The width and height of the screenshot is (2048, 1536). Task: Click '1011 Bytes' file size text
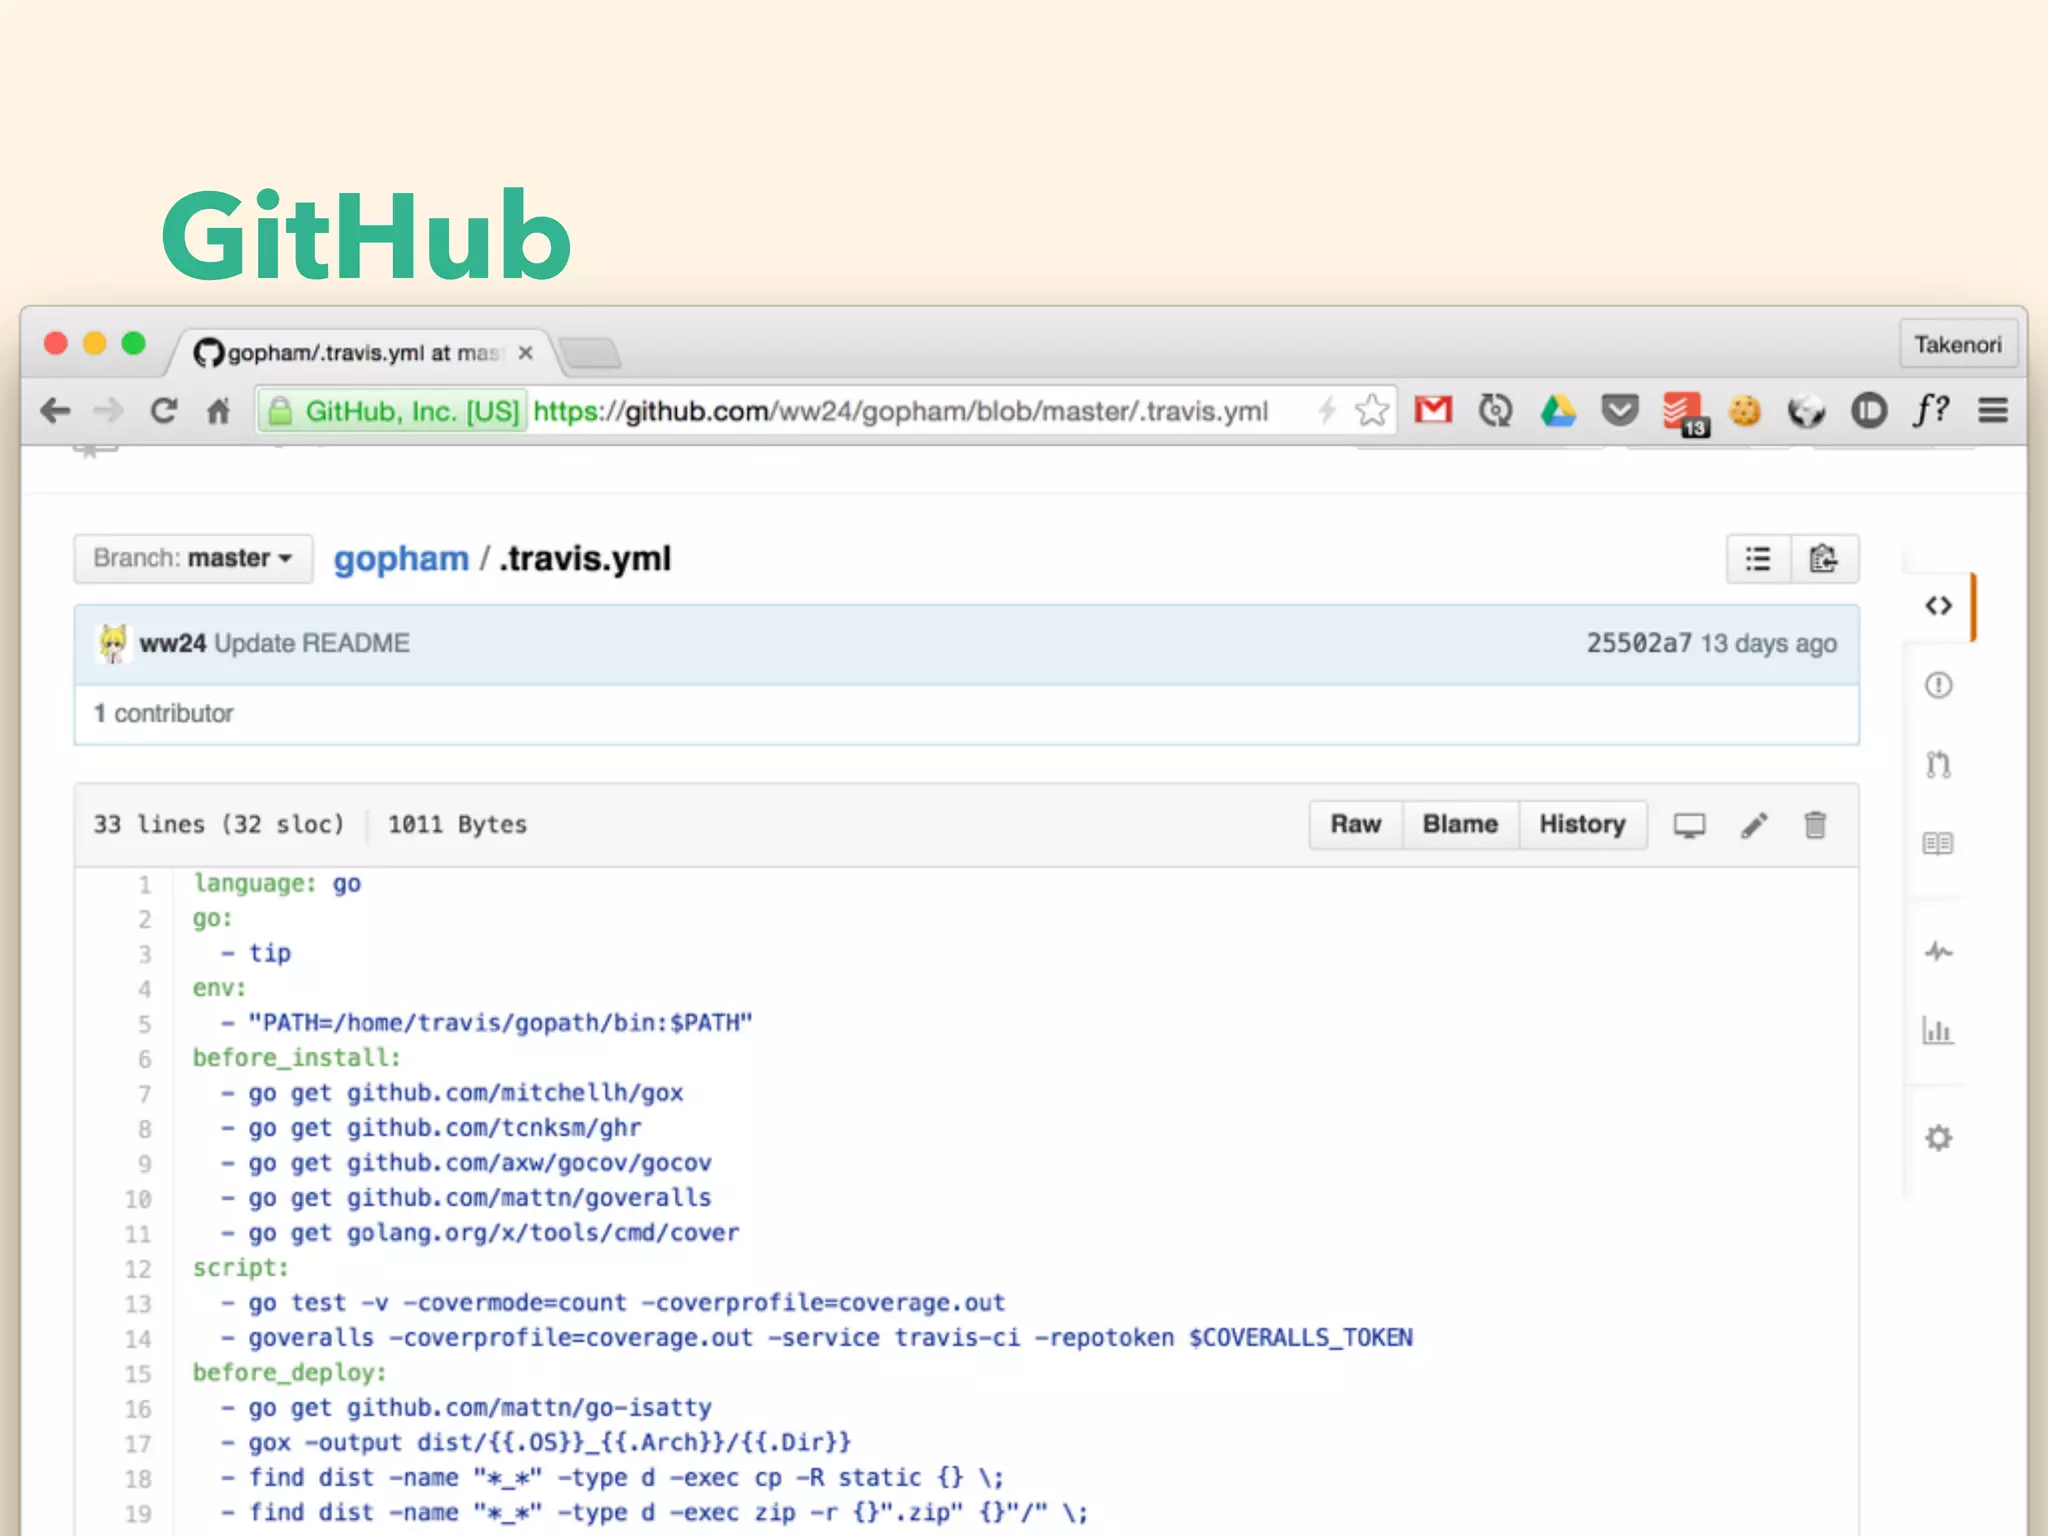[x=457, y=825]
